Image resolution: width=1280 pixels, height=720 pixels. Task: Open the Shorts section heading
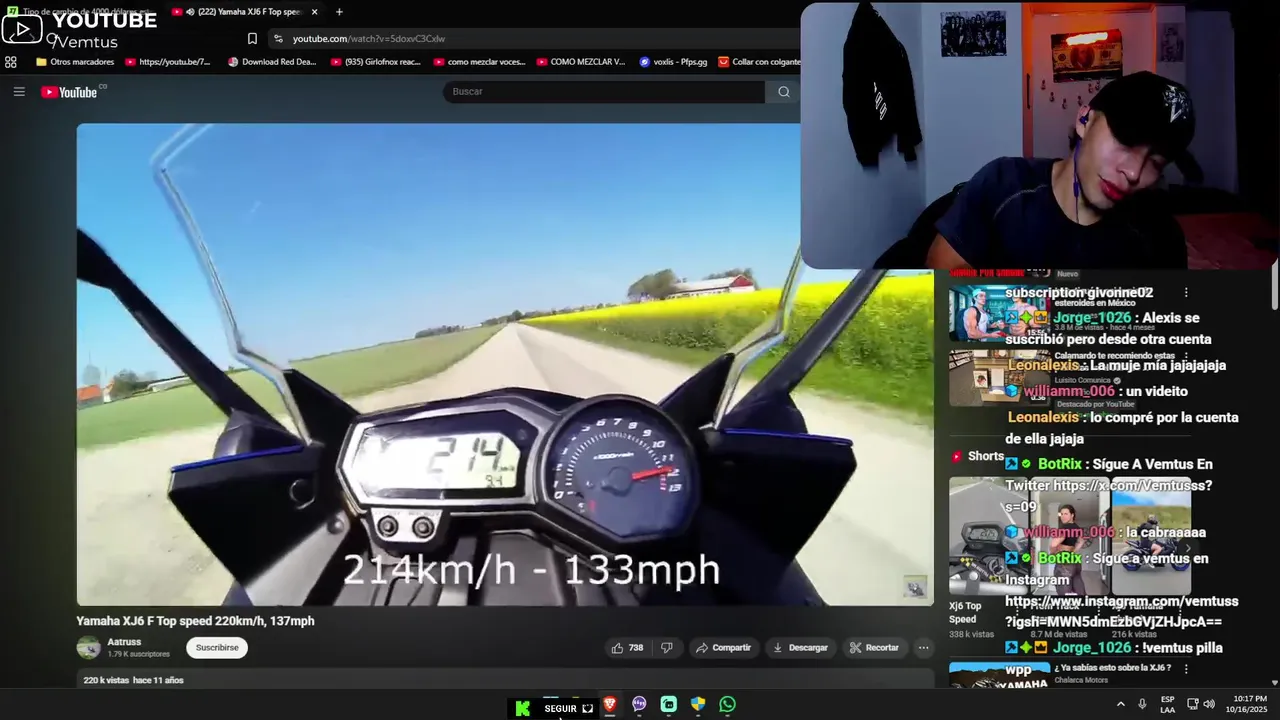coord(977,456)
